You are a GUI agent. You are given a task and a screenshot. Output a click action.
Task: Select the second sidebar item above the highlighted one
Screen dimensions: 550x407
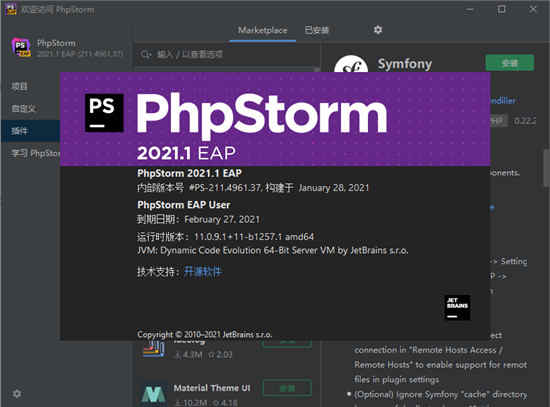[x=24, y=109]
